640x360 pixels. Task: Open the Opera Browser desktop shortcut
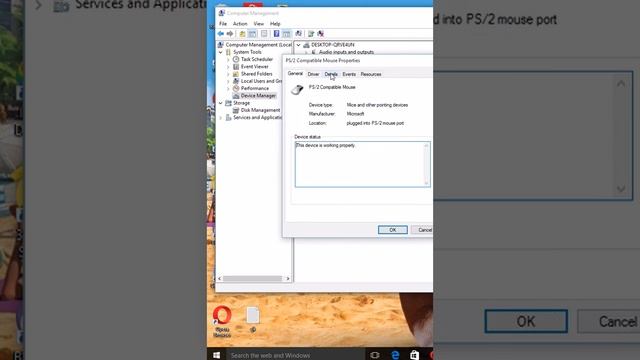222,322
